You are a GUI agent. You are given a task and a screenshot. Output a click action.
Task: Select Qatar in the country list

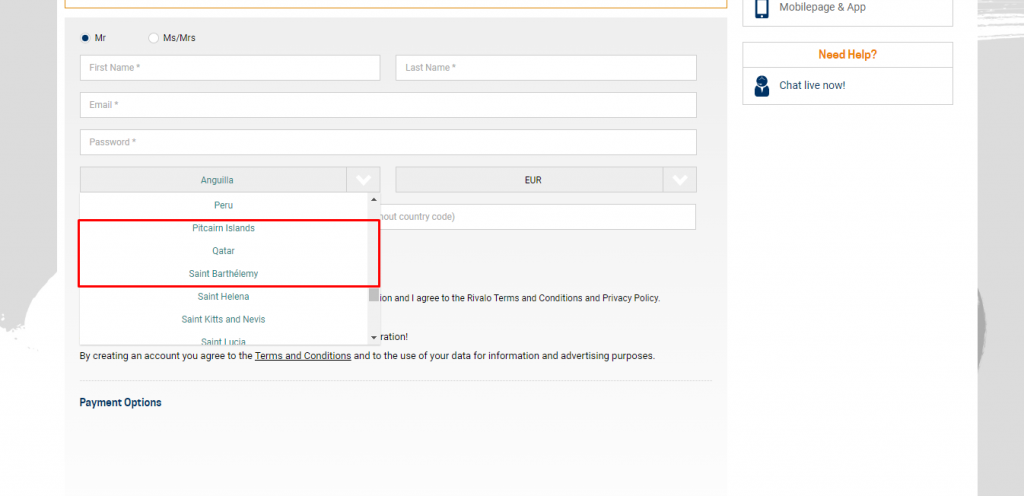click(x=223, y=251)
